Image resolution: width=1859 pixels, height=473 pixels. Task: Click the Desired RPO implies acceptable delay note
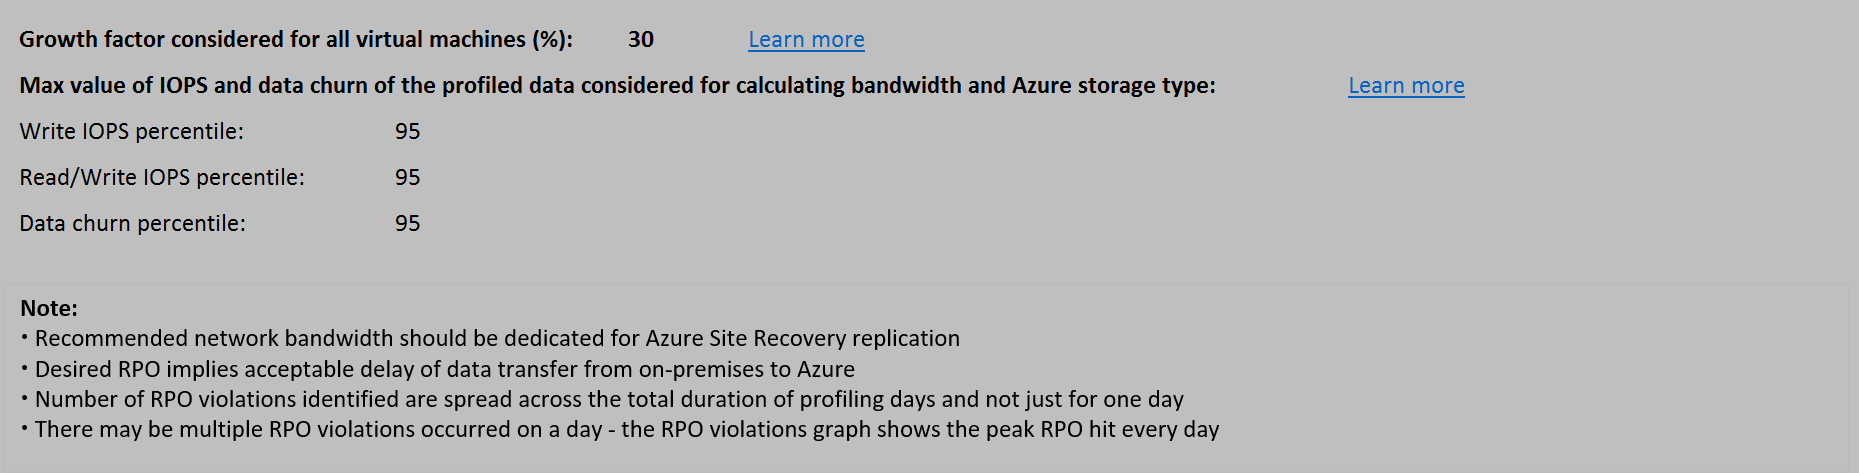445,370
